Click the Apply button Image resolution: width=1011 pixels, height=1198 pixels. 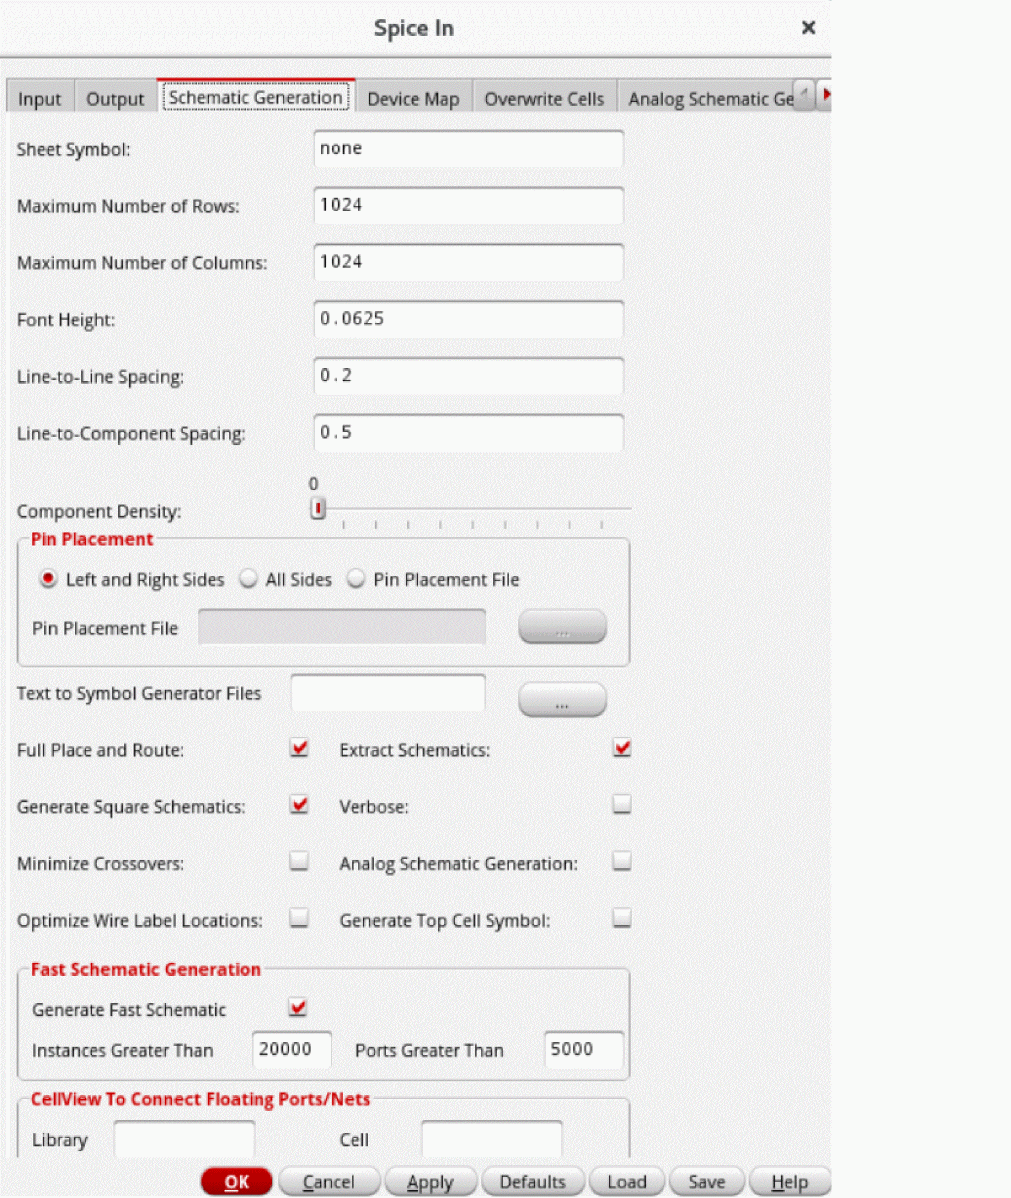tap(430, 1182)
